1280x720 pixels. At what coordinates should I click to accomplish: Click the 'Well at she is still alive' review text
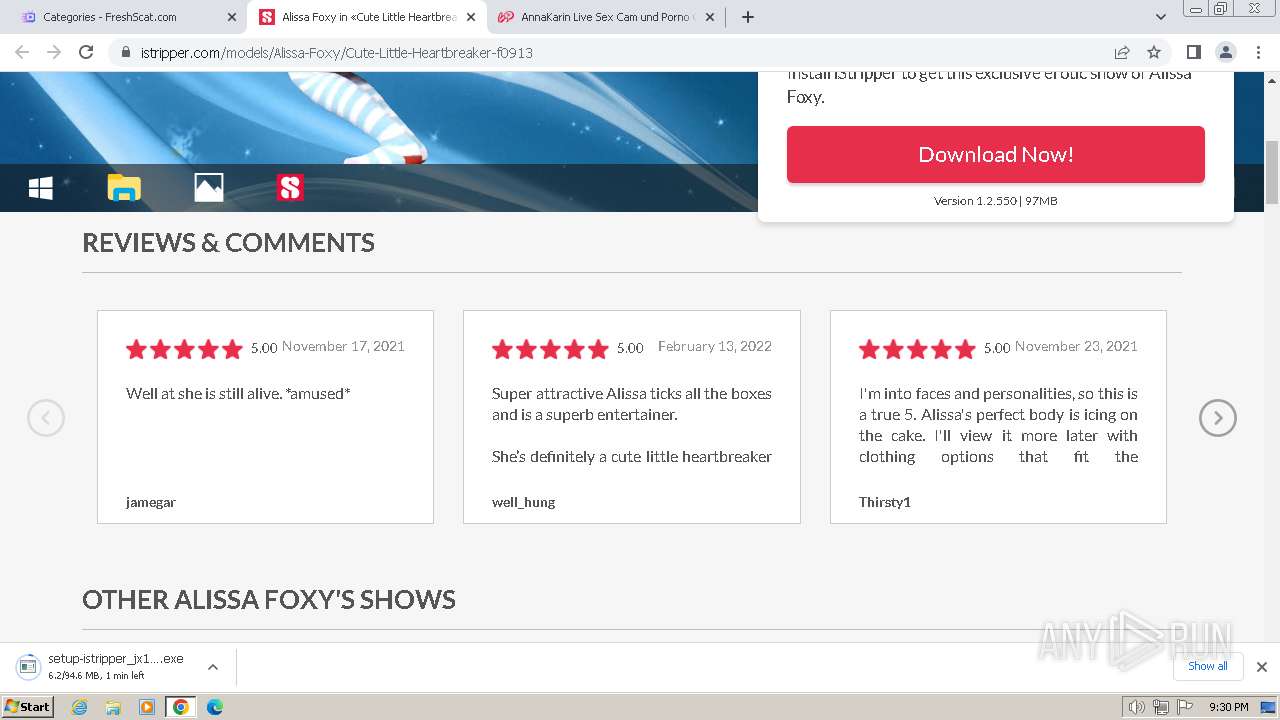coord(238,393)
